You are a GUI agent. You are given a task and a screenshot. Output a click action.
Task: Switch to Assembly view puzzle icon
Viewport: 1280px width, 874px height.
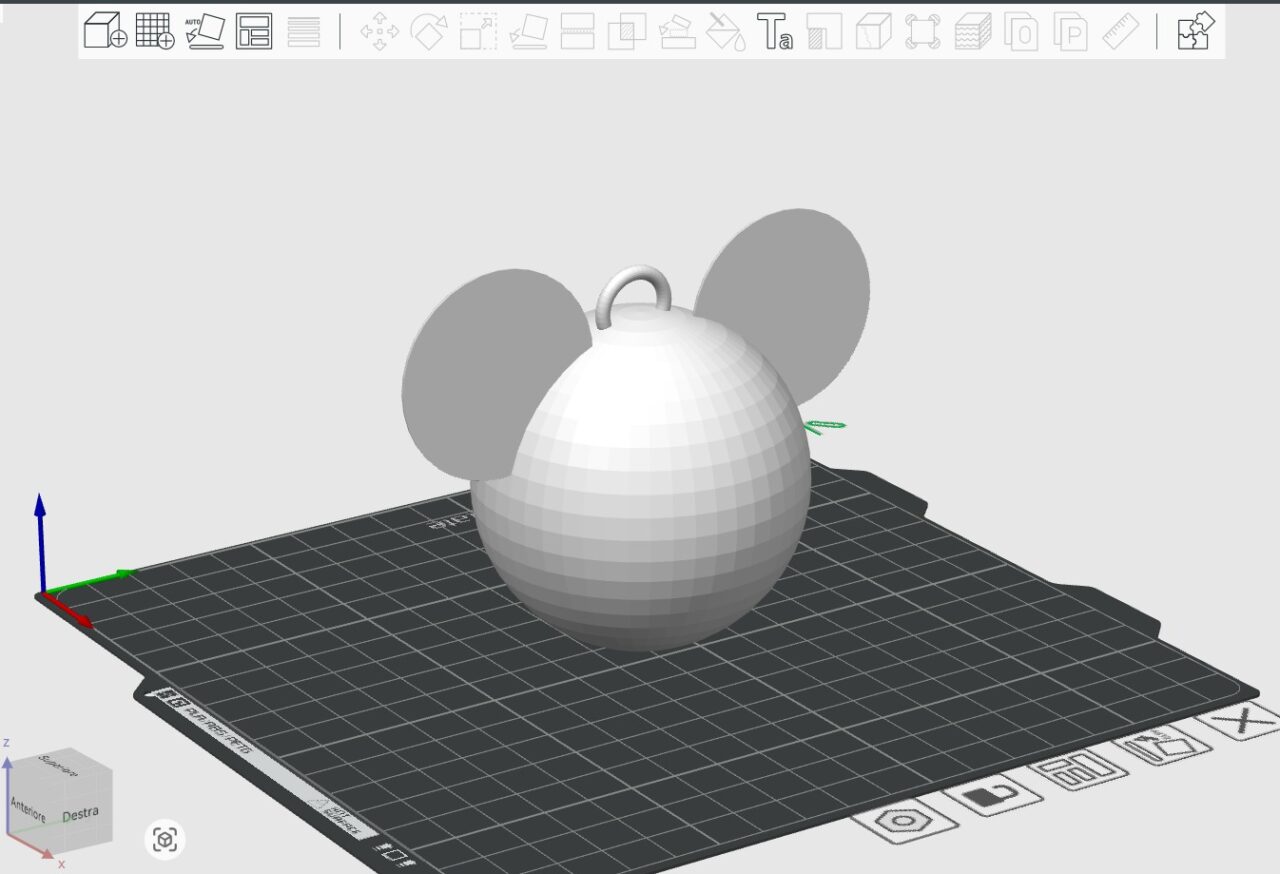(x=1195, y=31)
